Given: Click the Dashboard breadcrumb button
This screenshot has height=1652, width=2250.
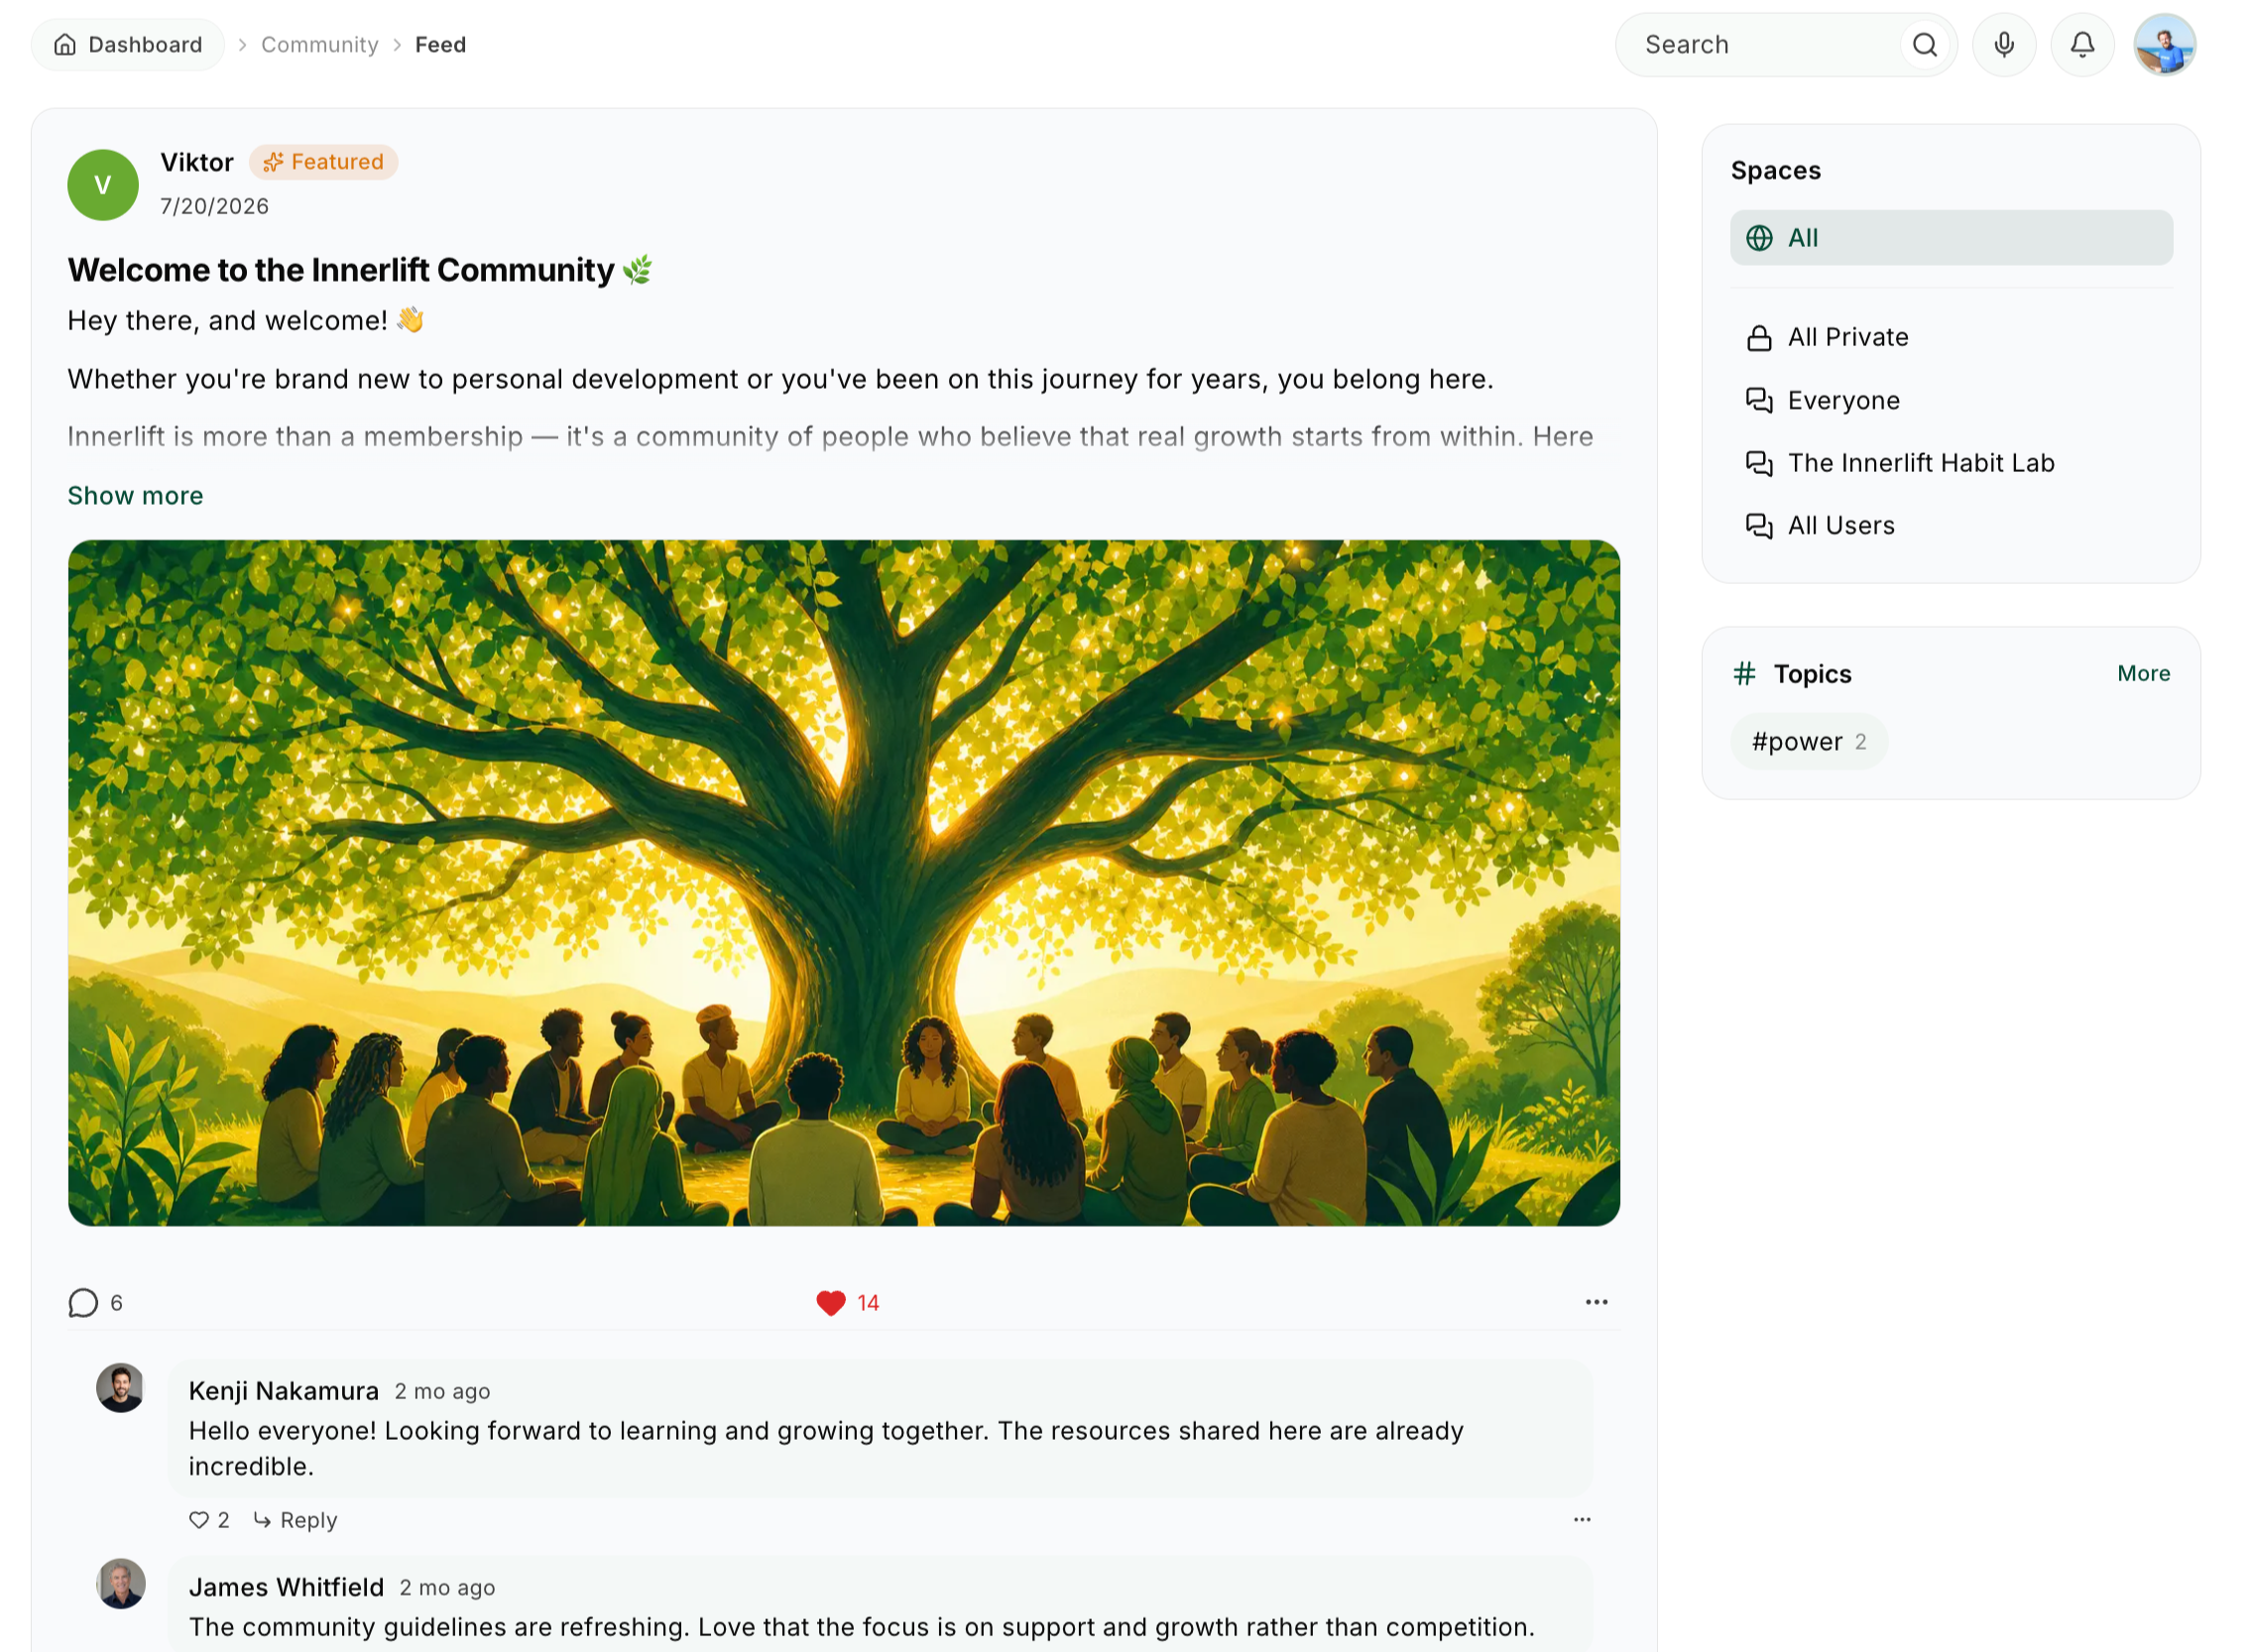Looking at the screenshot, I should [127, 45].
